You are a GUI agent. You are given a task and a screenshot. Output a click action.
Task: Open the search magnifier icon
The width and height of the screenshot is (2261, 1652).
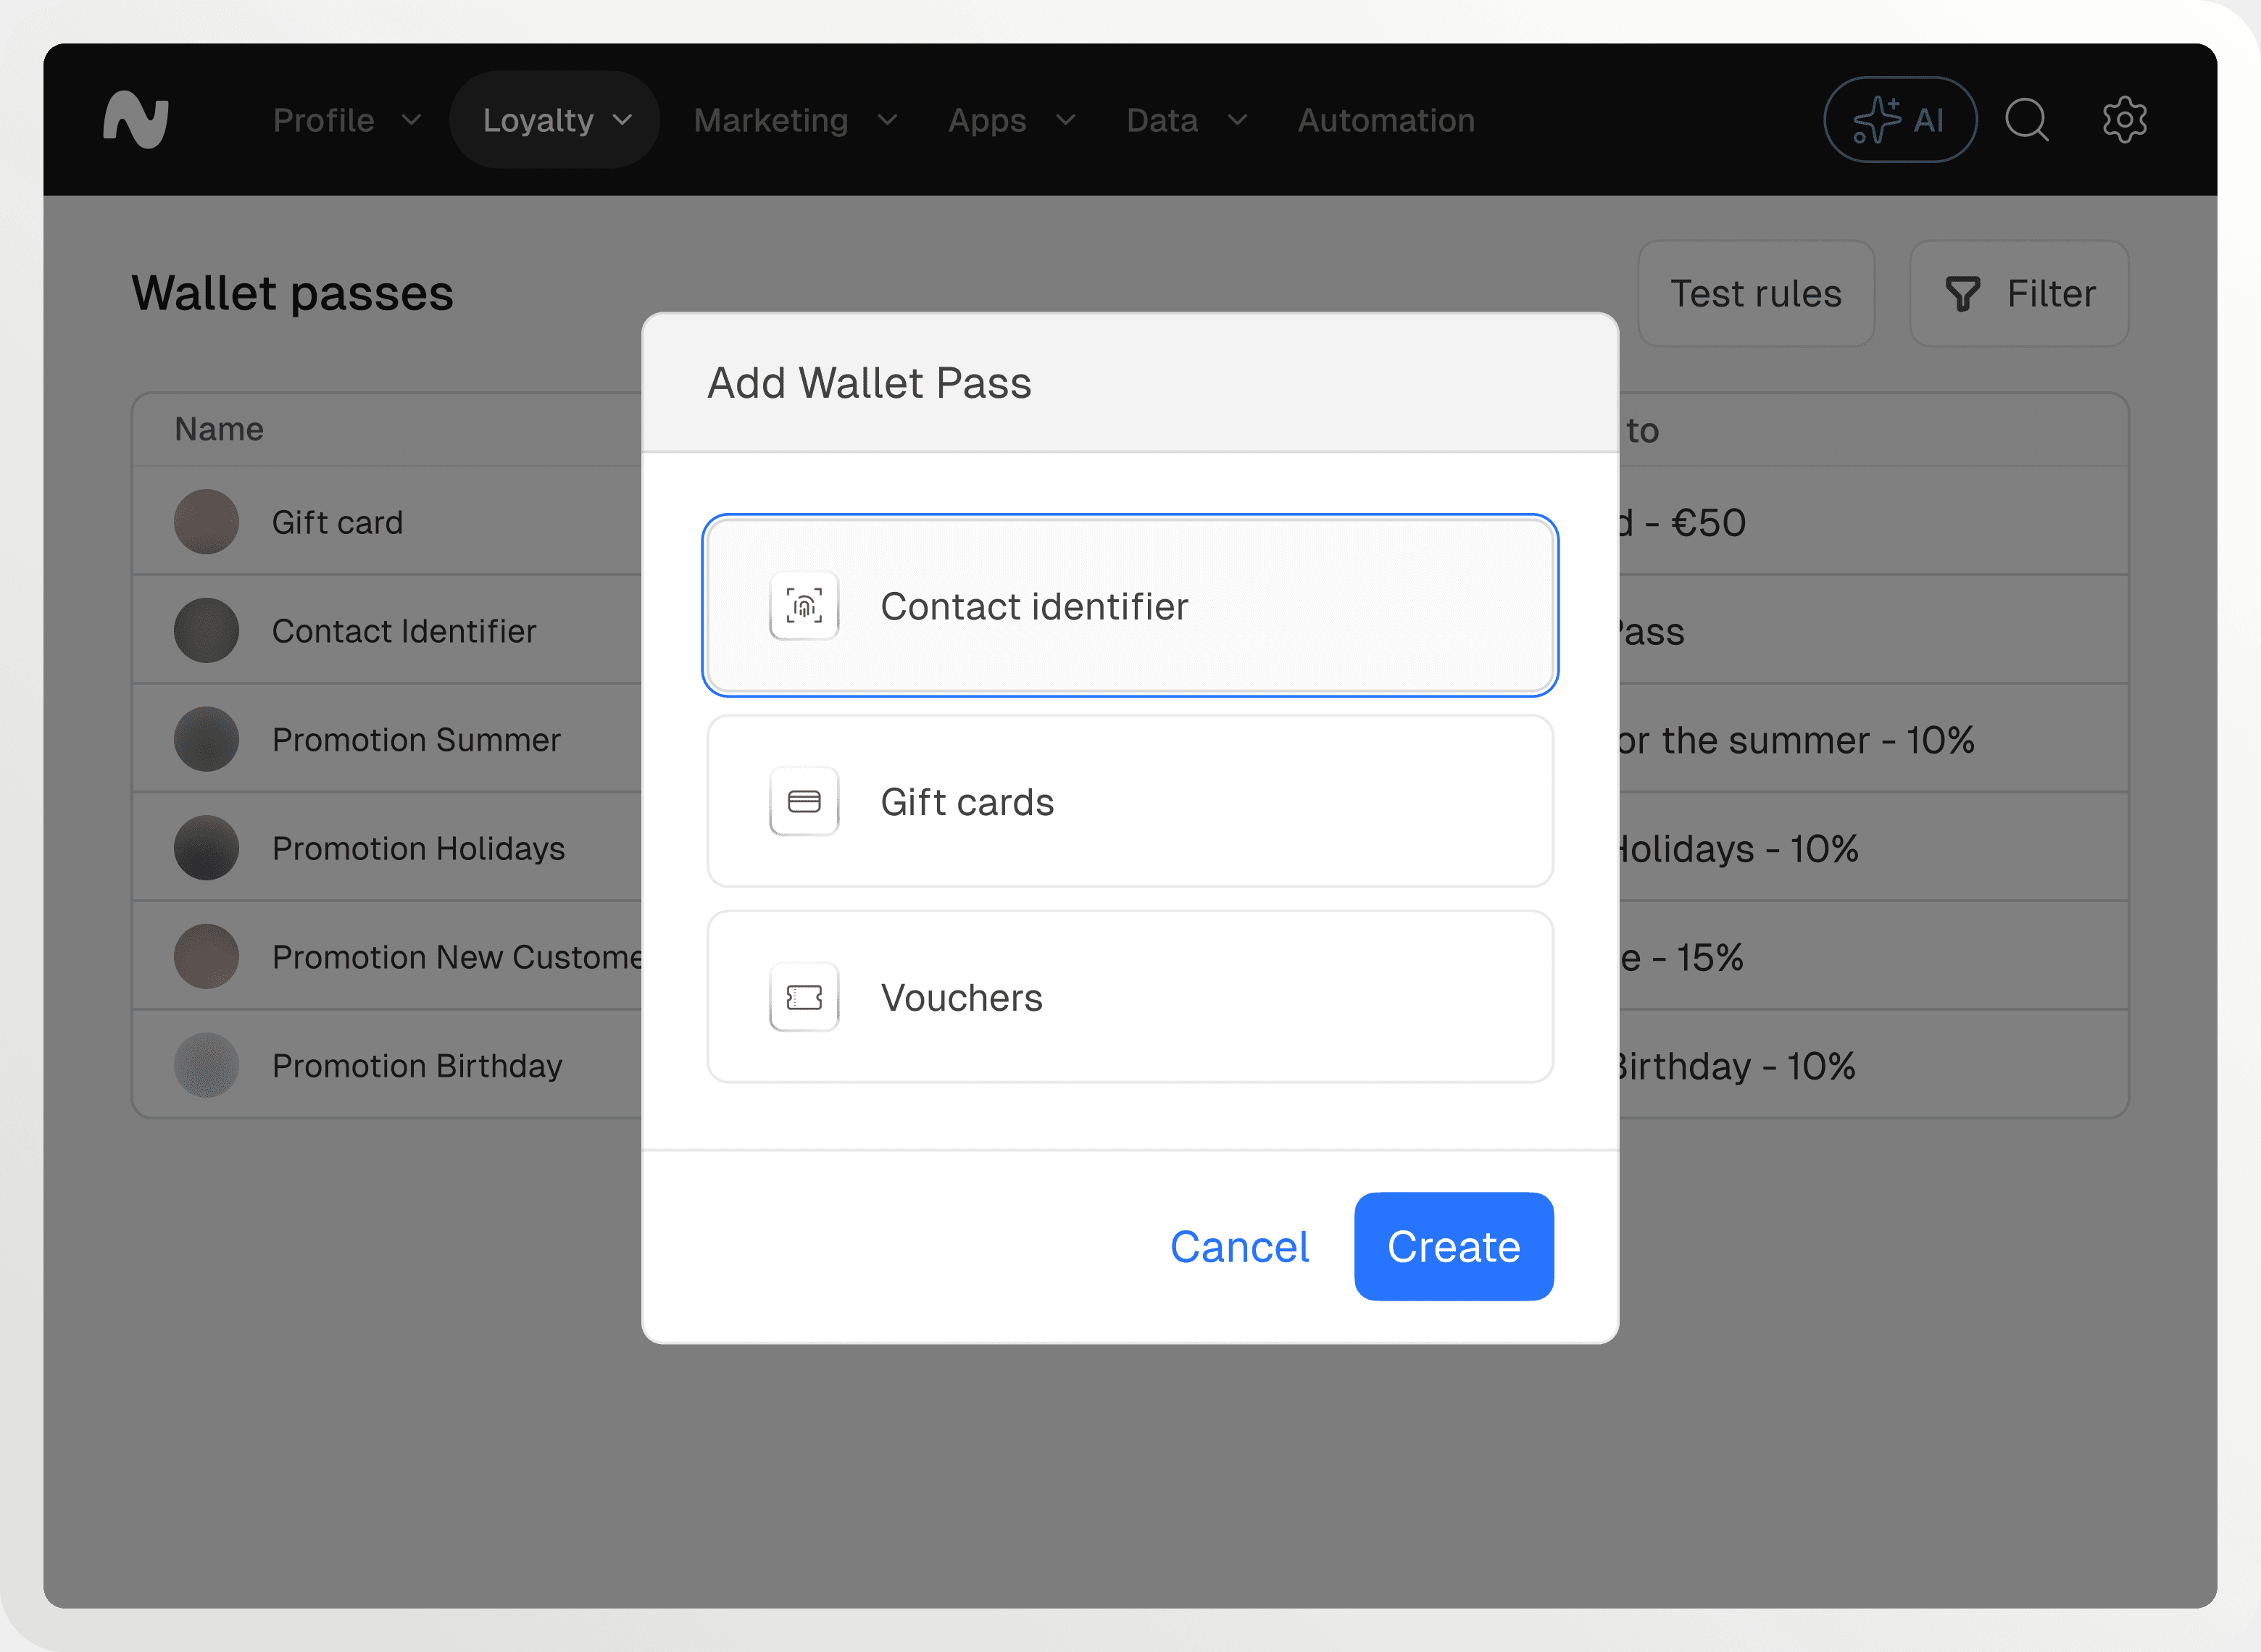click(x=2026, y=120)
